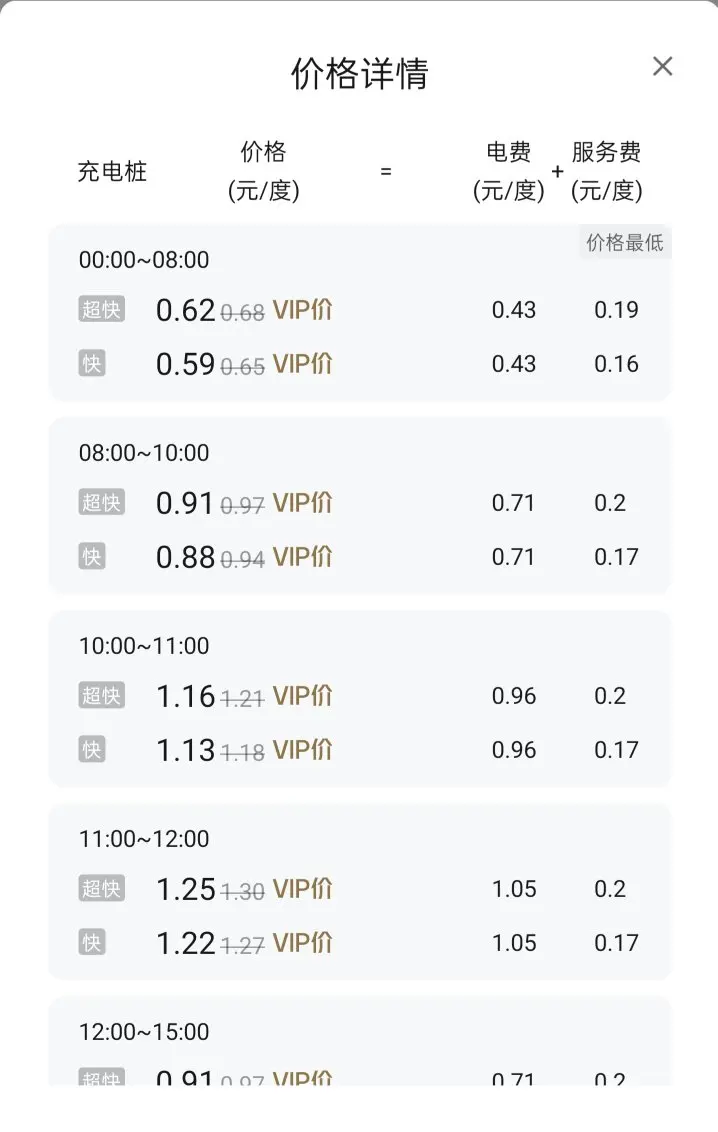Tap the 超快 badge in 00:00~08:00
The width and height of the screenshot is (718, 1132).
pos(102,309)
